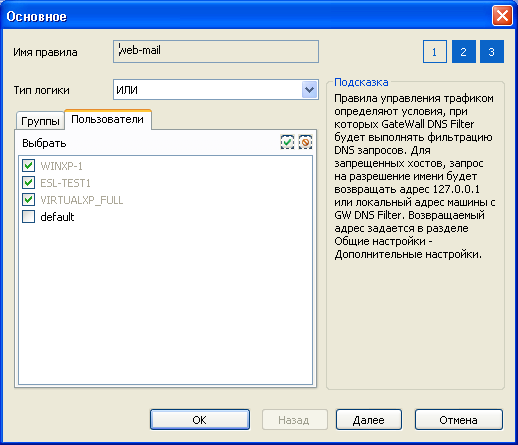The height and width of the screenshot is (445, 518).
Task: Toggle the VIRTUALXP_FULL checkbox
Action: (x=28, y=200)
